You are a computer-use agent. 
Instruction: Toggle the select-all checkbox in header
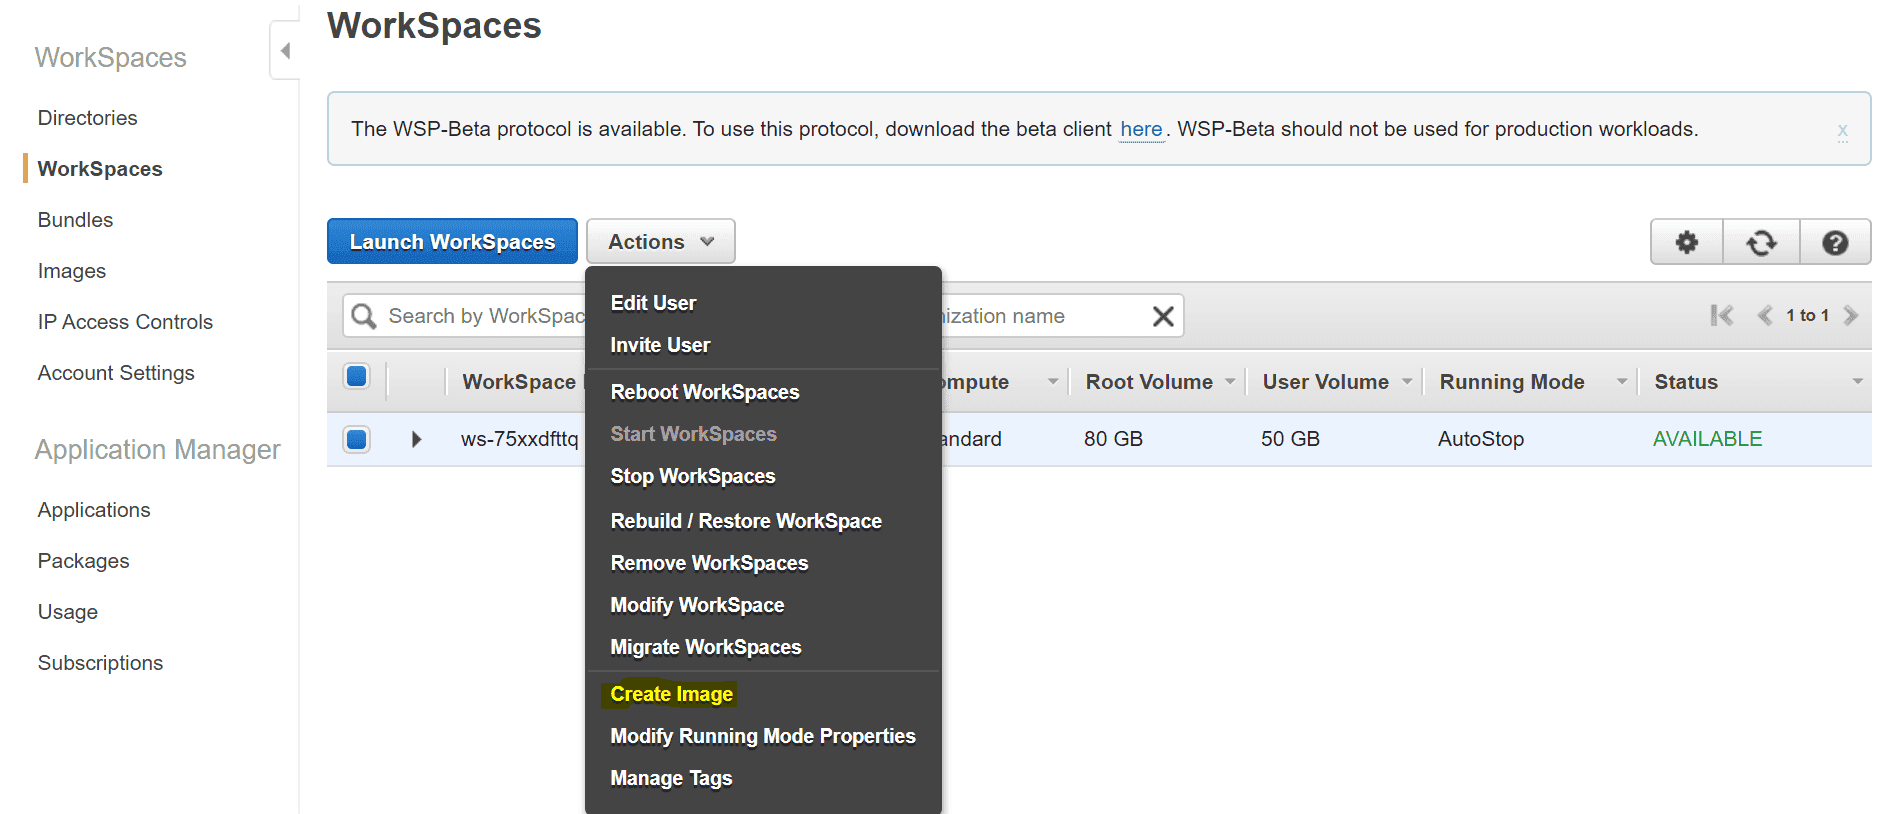[x=356, y=376]
